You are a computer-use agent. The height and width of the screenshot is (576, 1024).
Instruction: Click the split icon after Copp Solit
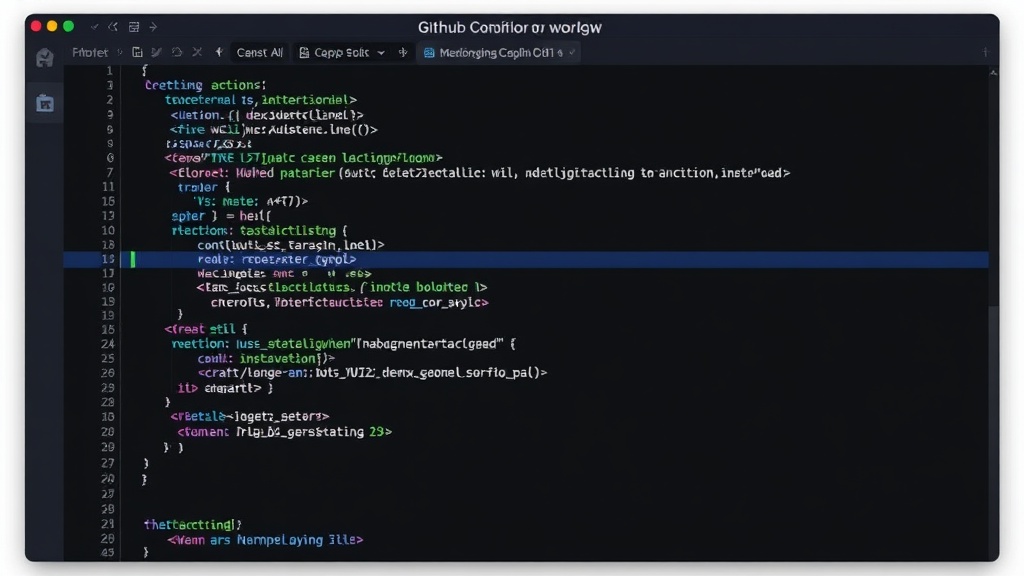(403, 52)
